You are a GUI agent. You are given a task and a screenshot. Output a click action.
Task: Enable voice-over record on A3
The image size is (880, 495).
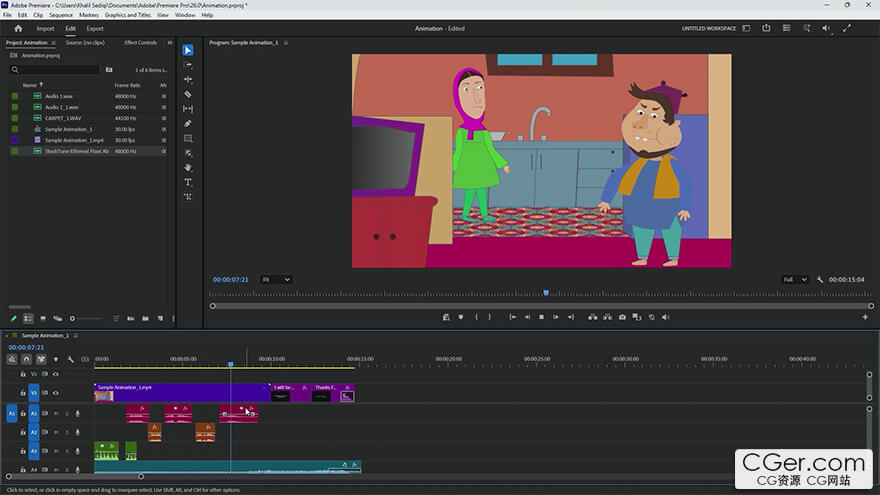coord(77,451)
